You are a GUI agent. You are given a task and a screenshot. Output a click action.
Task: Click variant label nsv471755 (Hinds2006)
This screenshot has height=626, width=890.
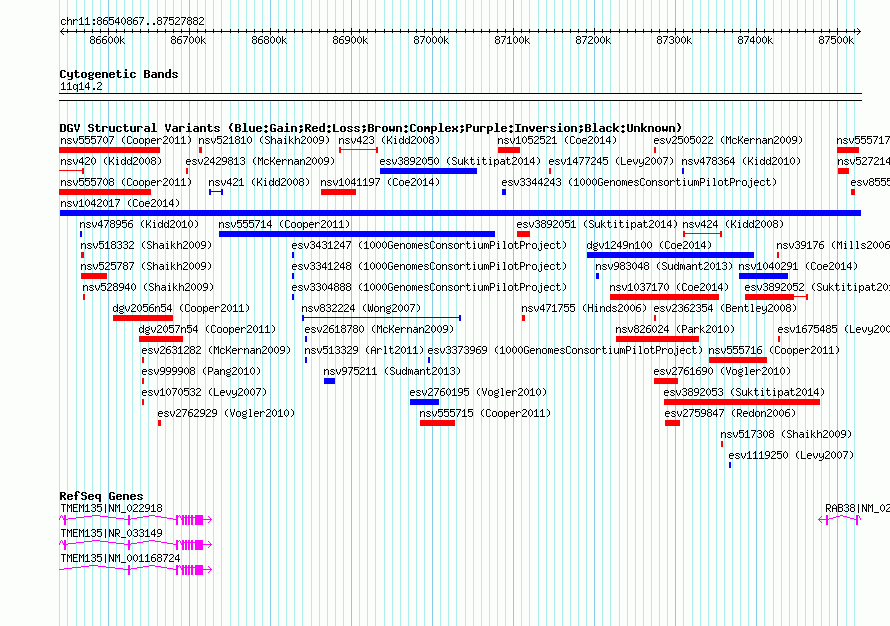(x=584, y=308)
